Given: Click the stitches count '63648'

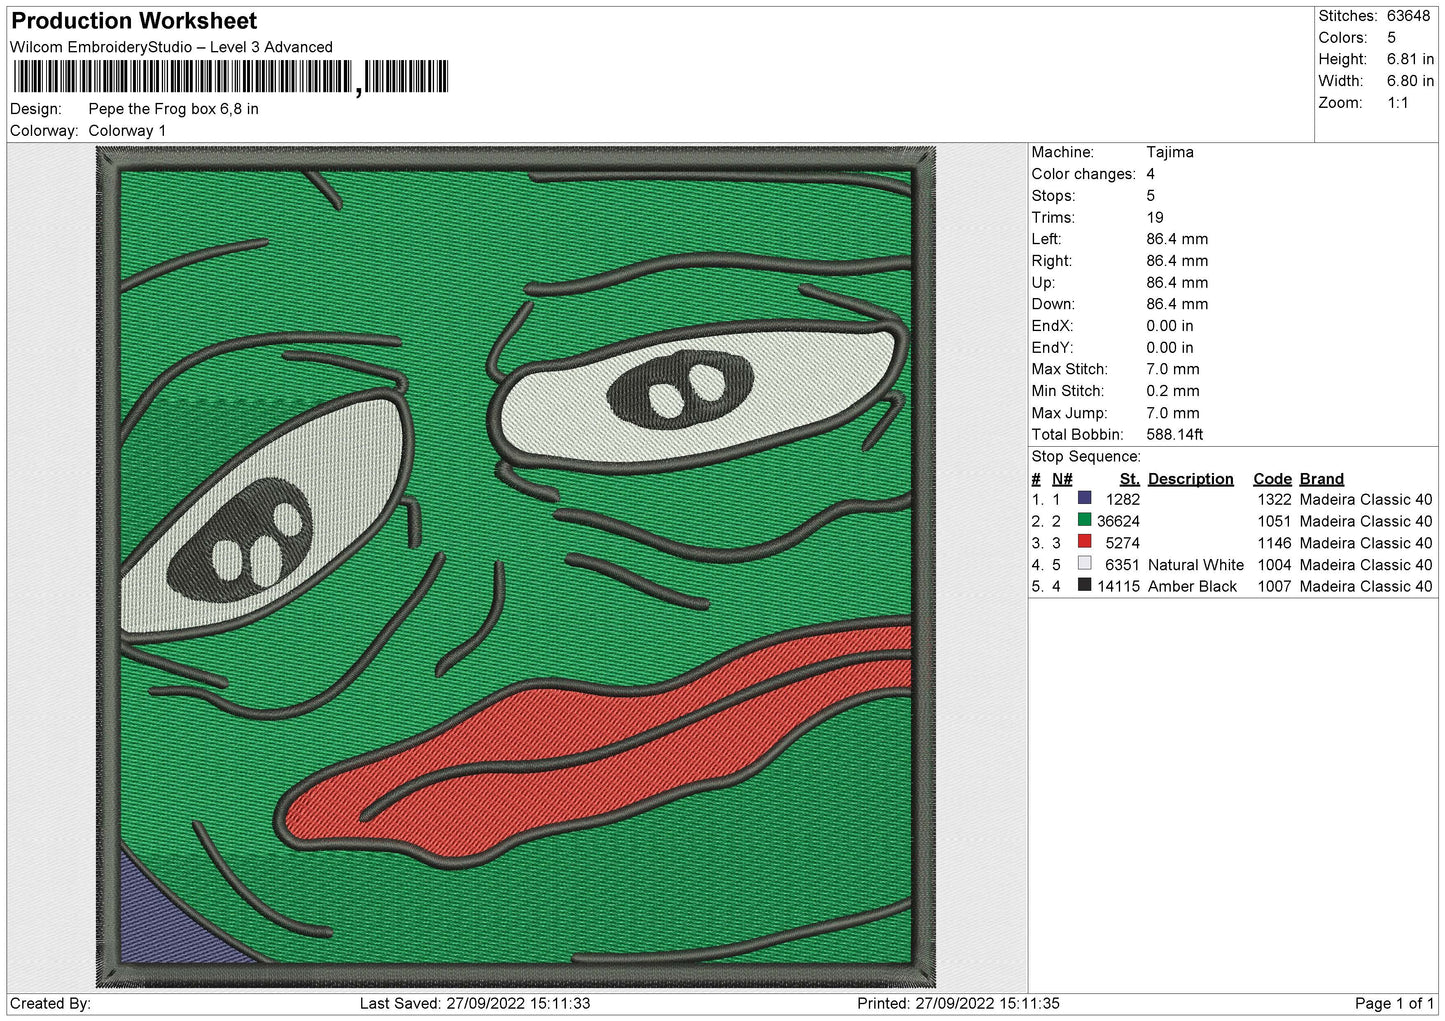Looking at the screenshot, I should point(1408,16).
